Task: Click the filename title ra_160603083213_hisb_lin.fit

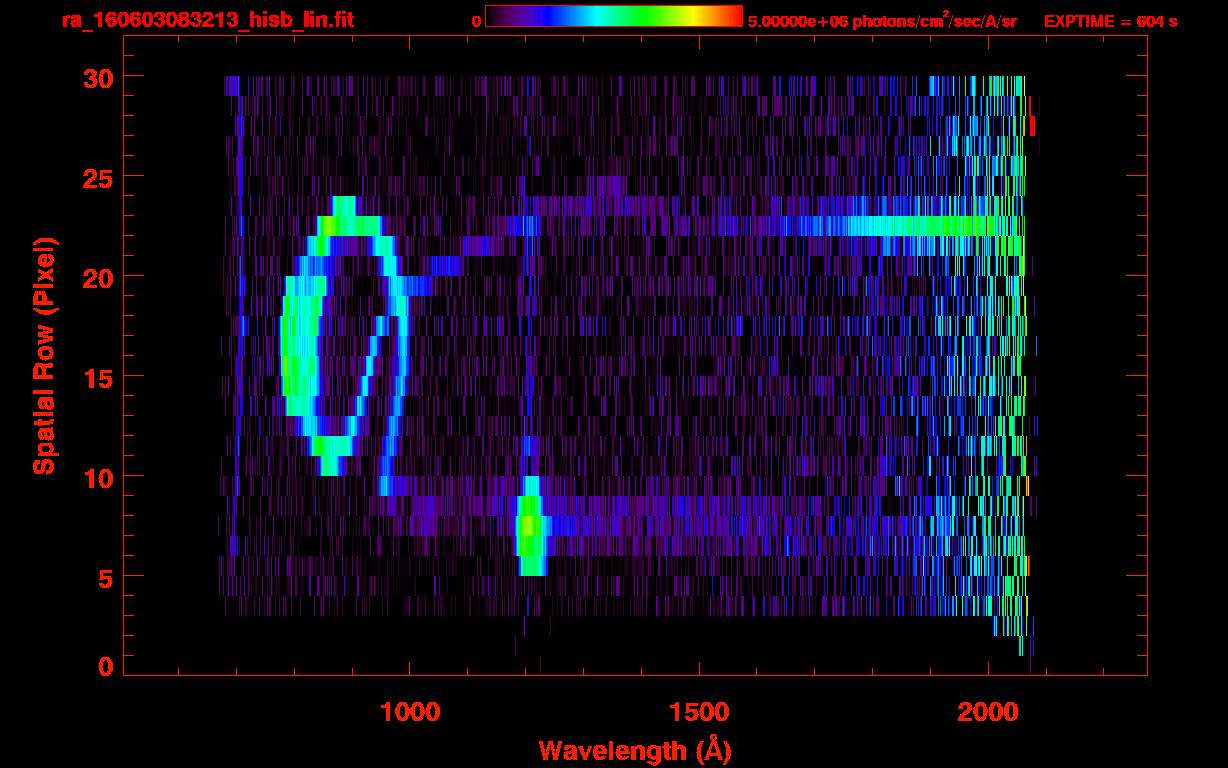Action: click(207, 20)
